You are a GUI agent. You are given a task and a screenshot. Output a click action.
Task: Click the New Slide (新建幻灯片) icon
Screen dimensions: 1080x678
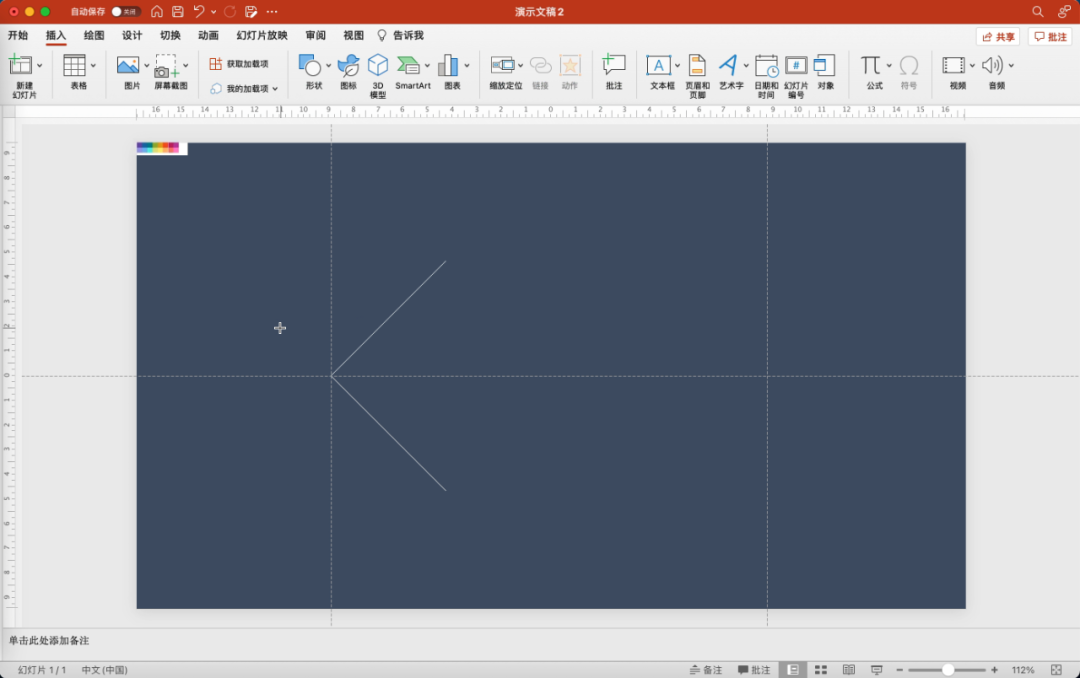[20, 65]
